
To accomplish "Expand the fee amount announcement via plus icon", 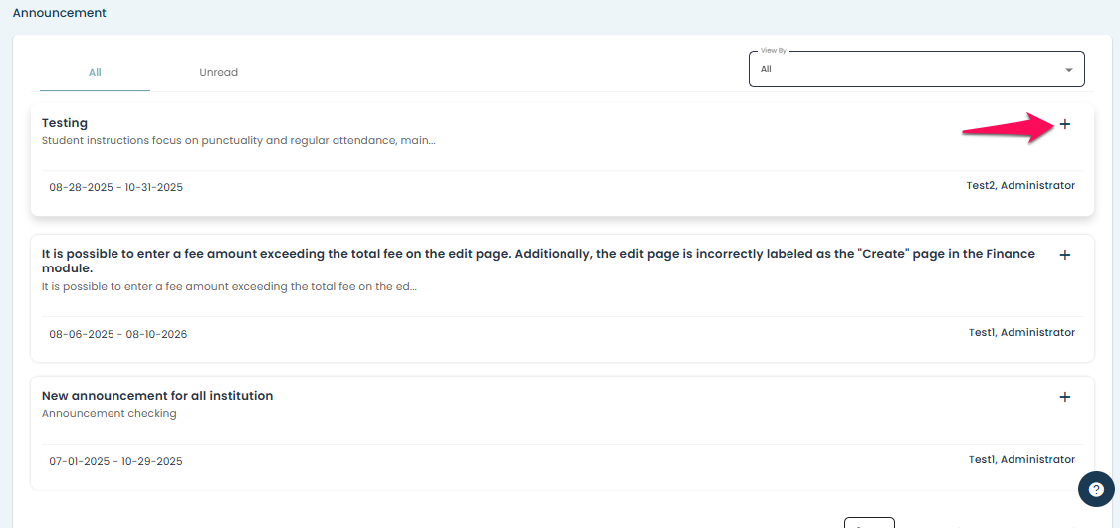I will (1064, 255).
